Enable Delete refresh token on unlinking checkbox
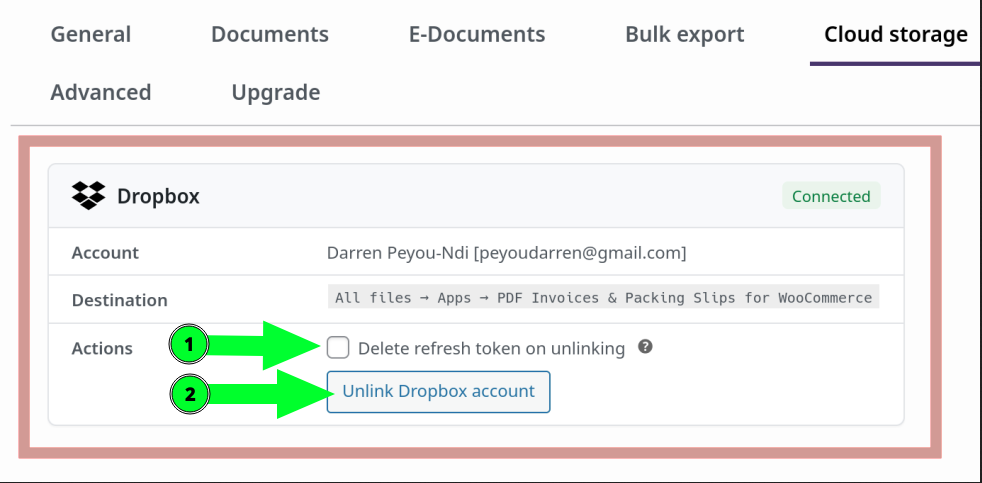Viewport: 982px width, 483px height. pos(338,348)
